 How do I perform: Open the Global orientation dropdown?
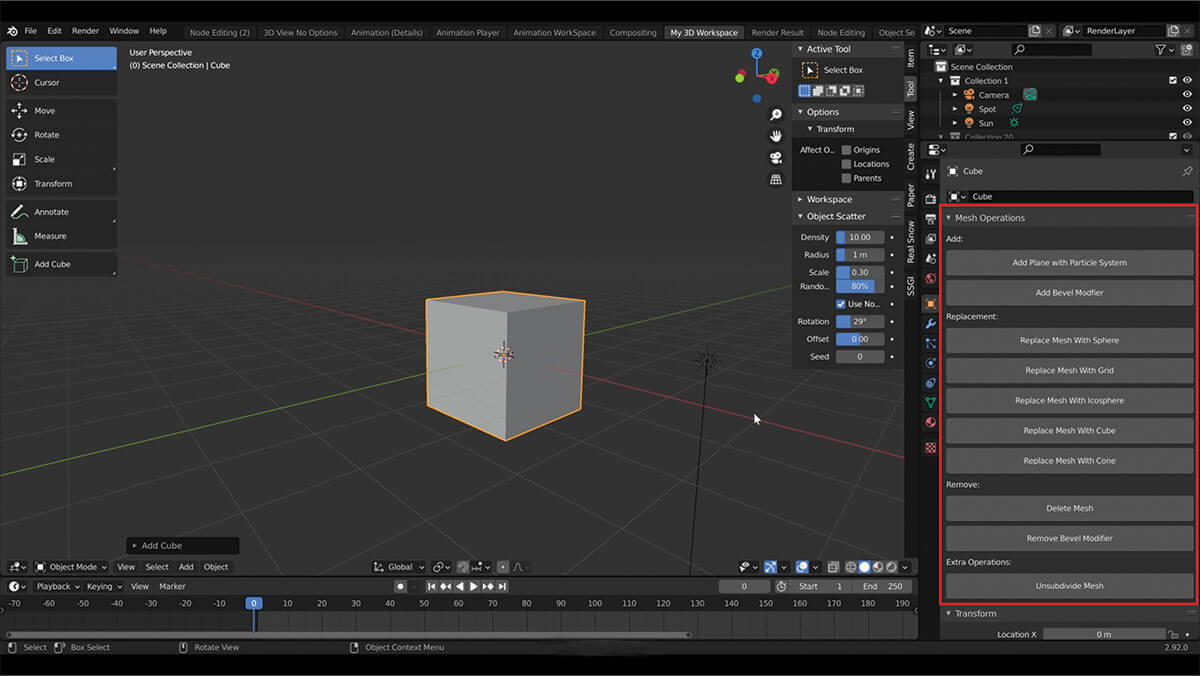[x=400, y=567]
